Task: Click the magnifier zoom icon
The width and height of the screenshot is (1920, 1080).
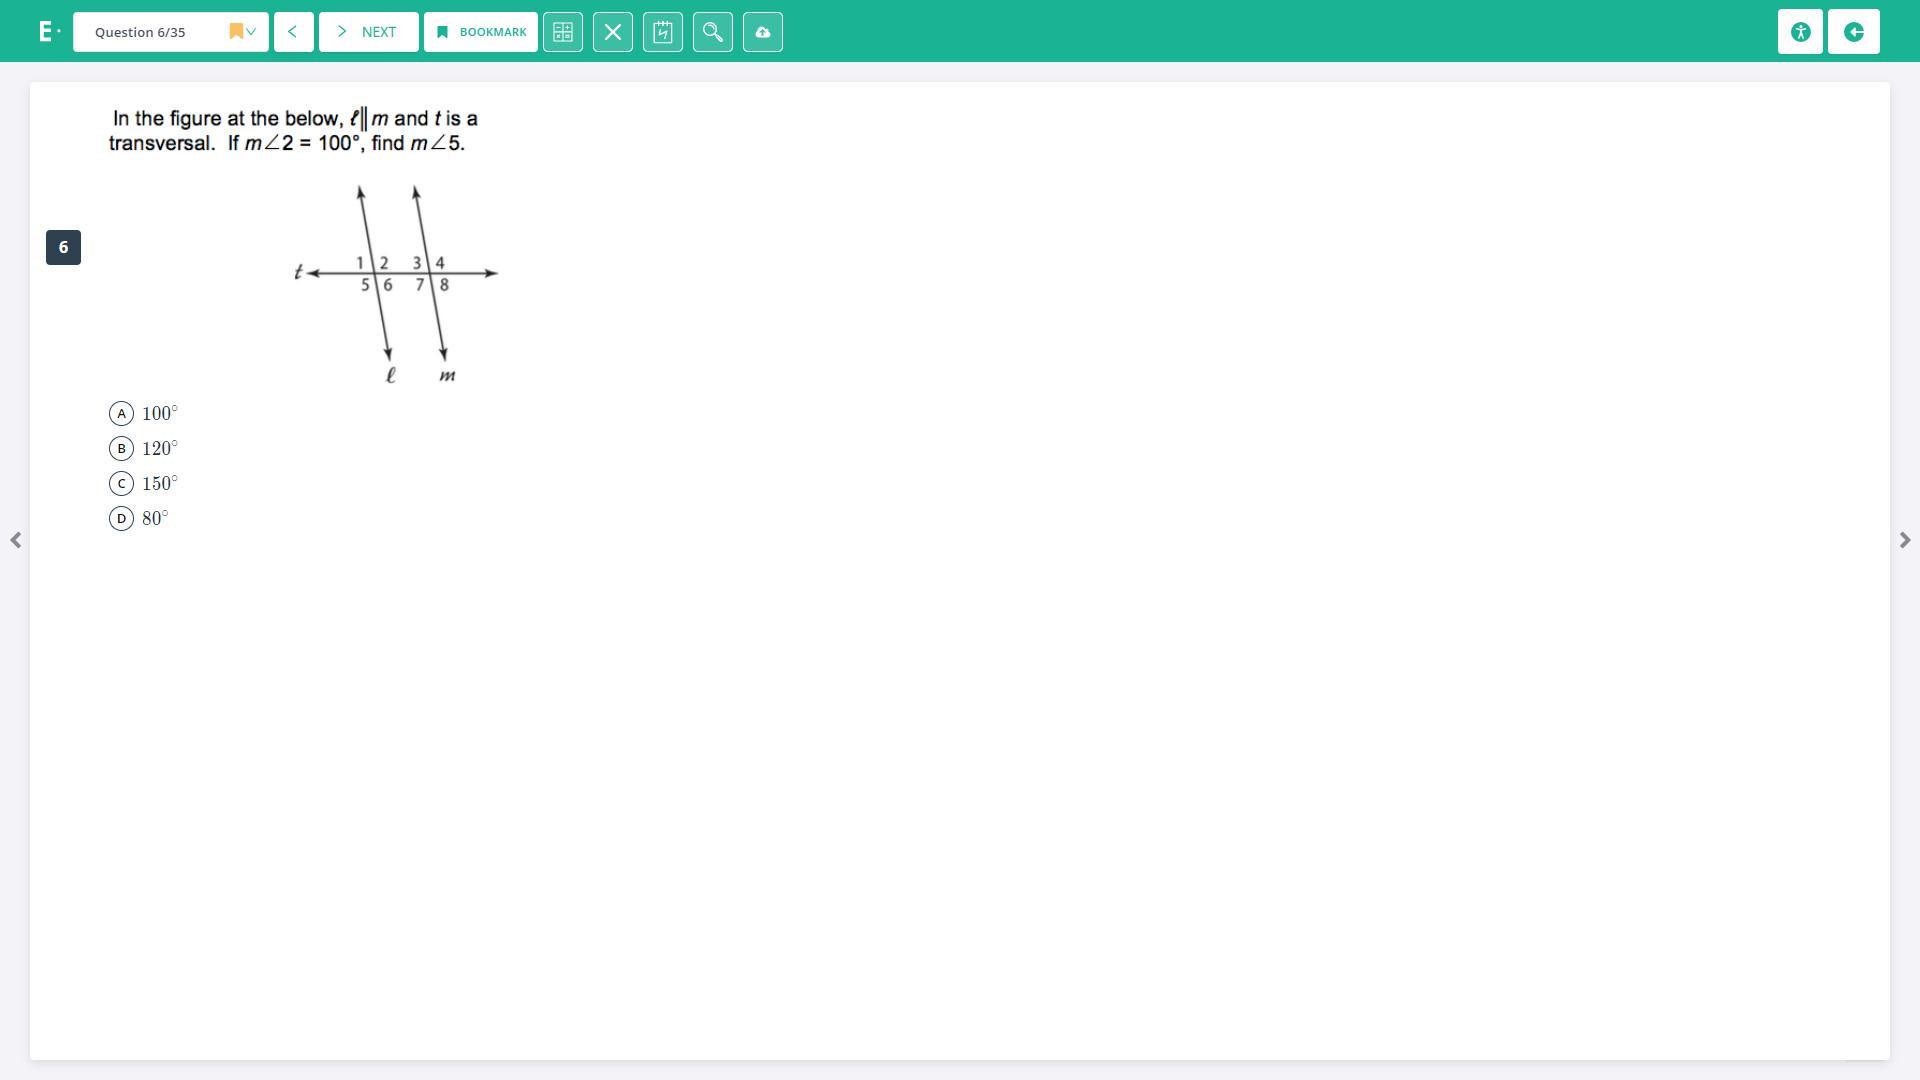Action: [x=713, y=32]
